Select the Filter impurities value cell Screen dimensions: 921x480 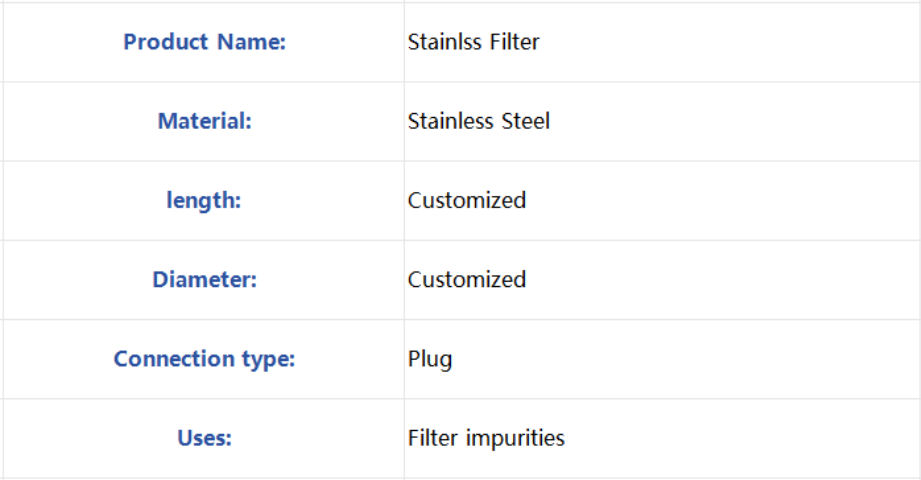click(x=663, y=438)
